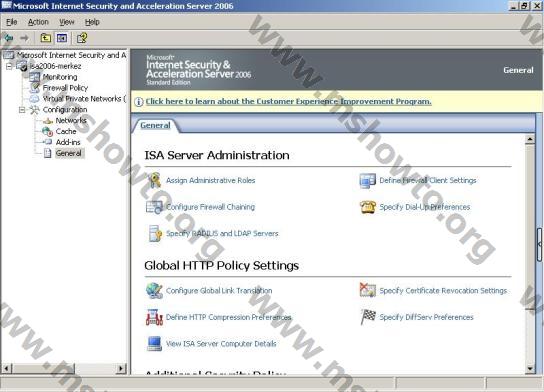
Task: Click the details pane scroll down arrow
Action: point(530,368)
